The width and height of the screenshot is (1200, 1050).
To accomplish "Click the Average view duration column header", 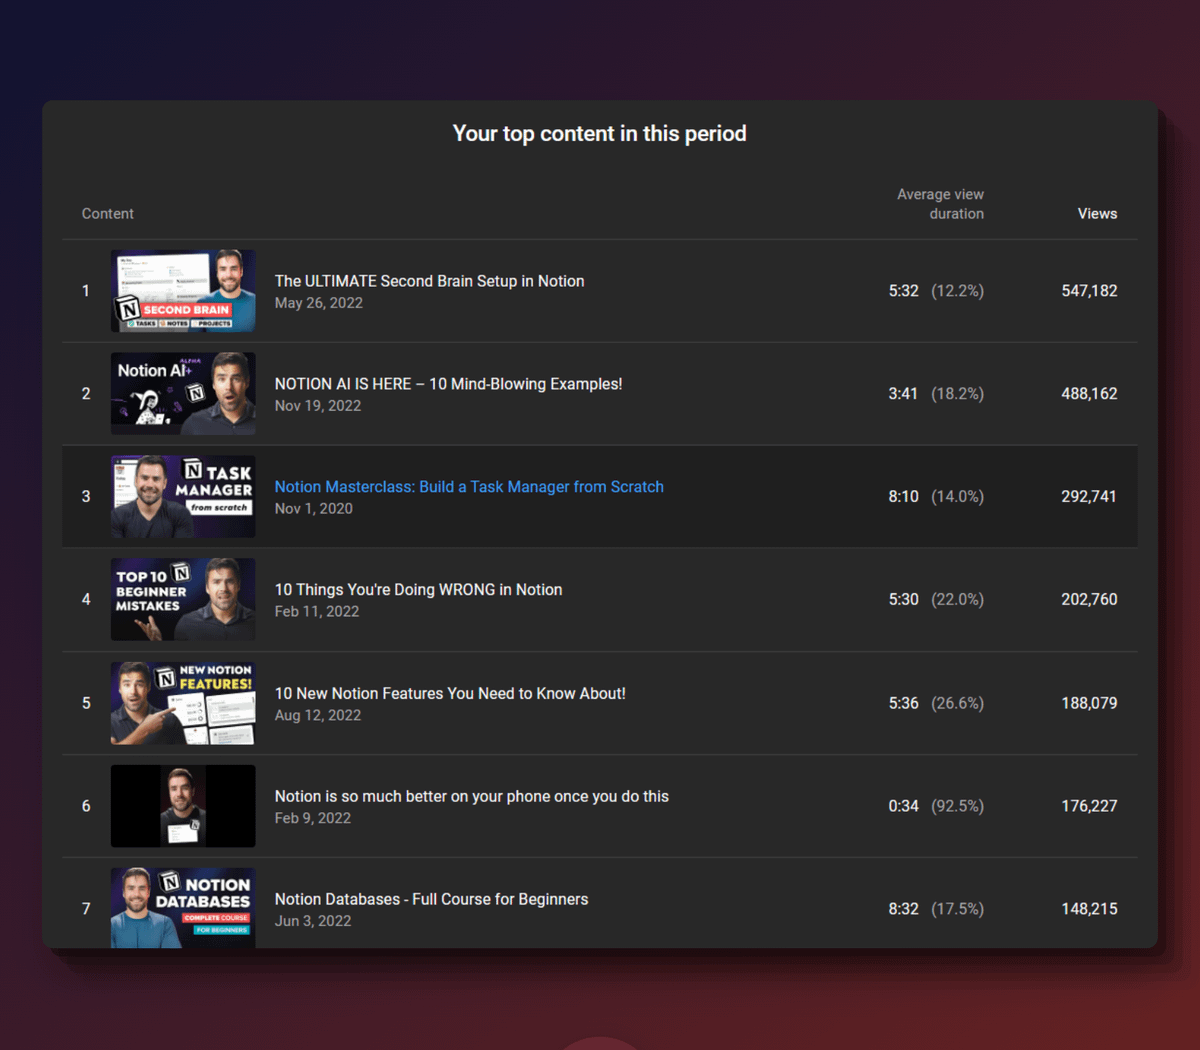I will pos(940,204).
